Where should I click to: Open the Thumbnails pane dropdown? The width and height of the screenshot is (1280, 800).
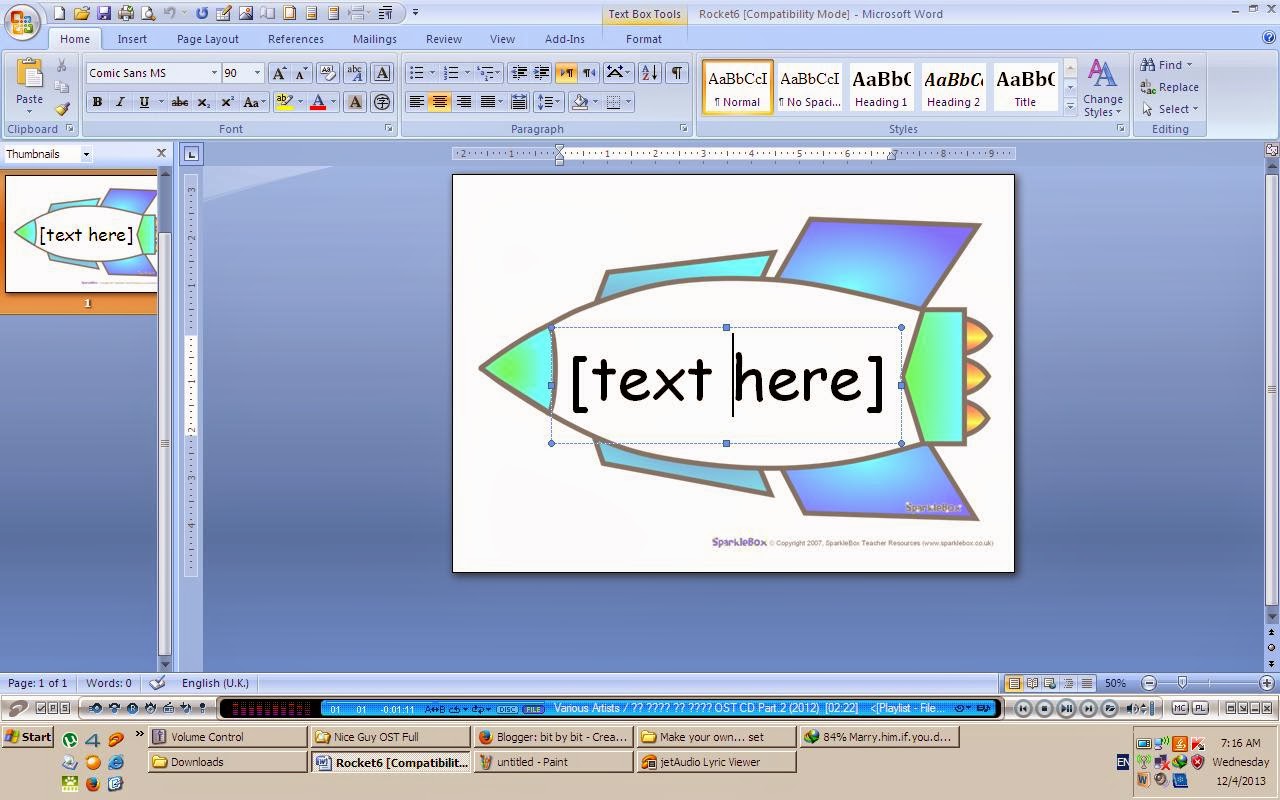pos(86,154)
